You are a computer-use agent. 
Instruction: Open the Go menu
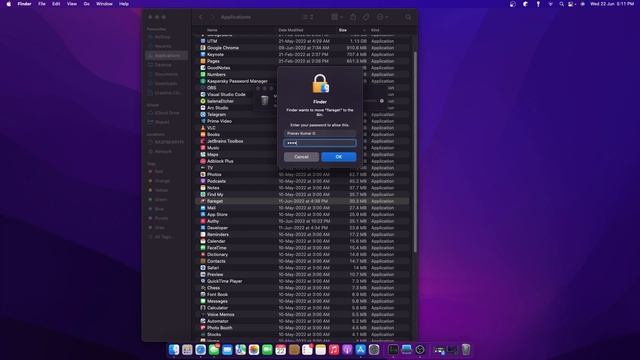pyautogui.click(x=87, y=4)
